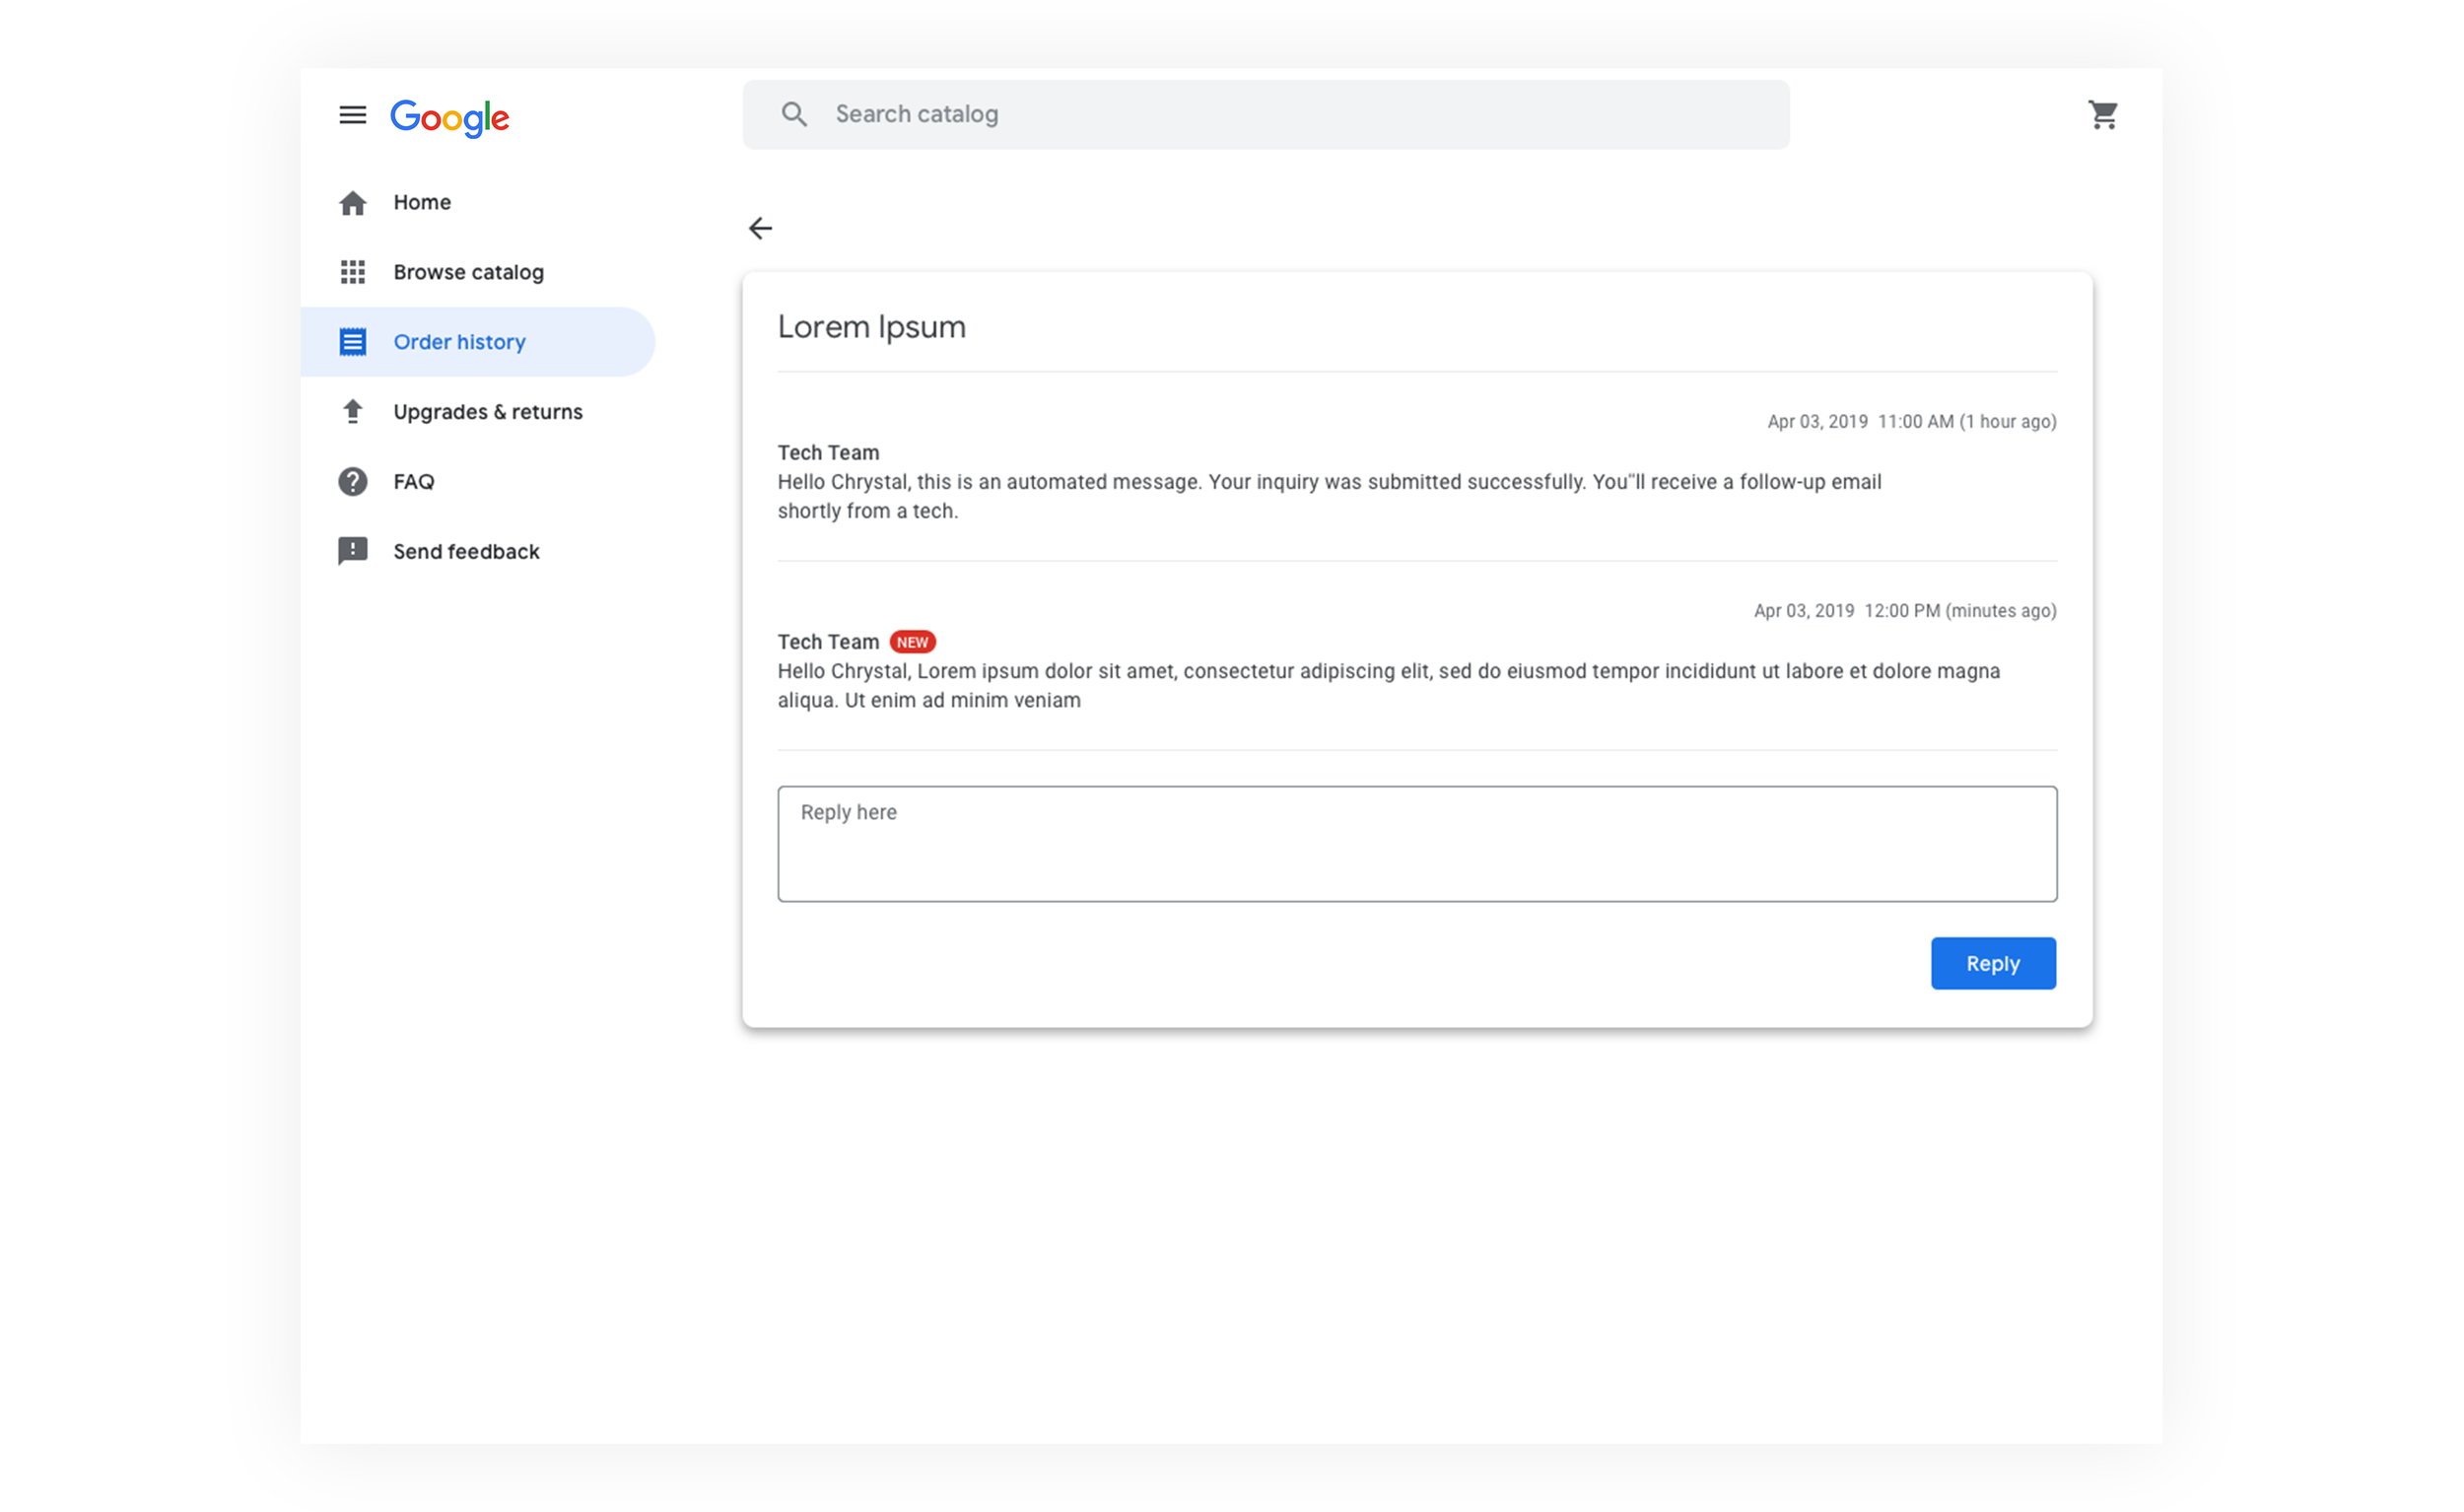Open the shopping cart icon

(2102, 115)
